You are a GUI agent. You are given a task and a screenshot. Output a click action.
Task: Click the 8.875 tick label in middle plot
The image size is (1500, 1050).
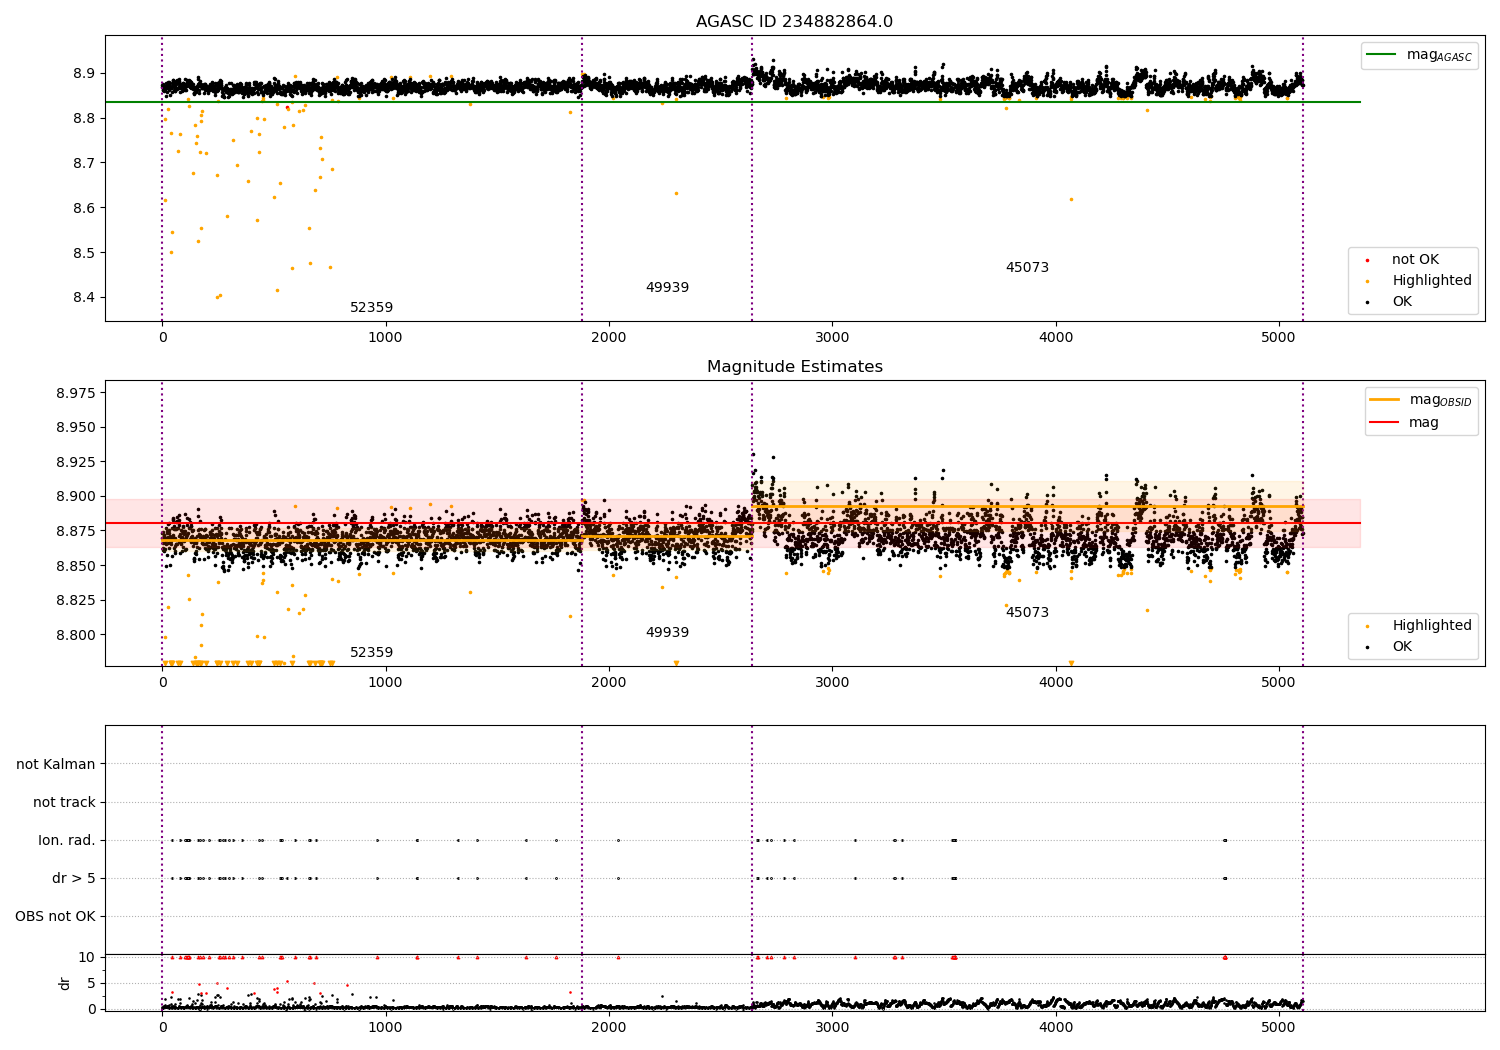tap(76, 531)
